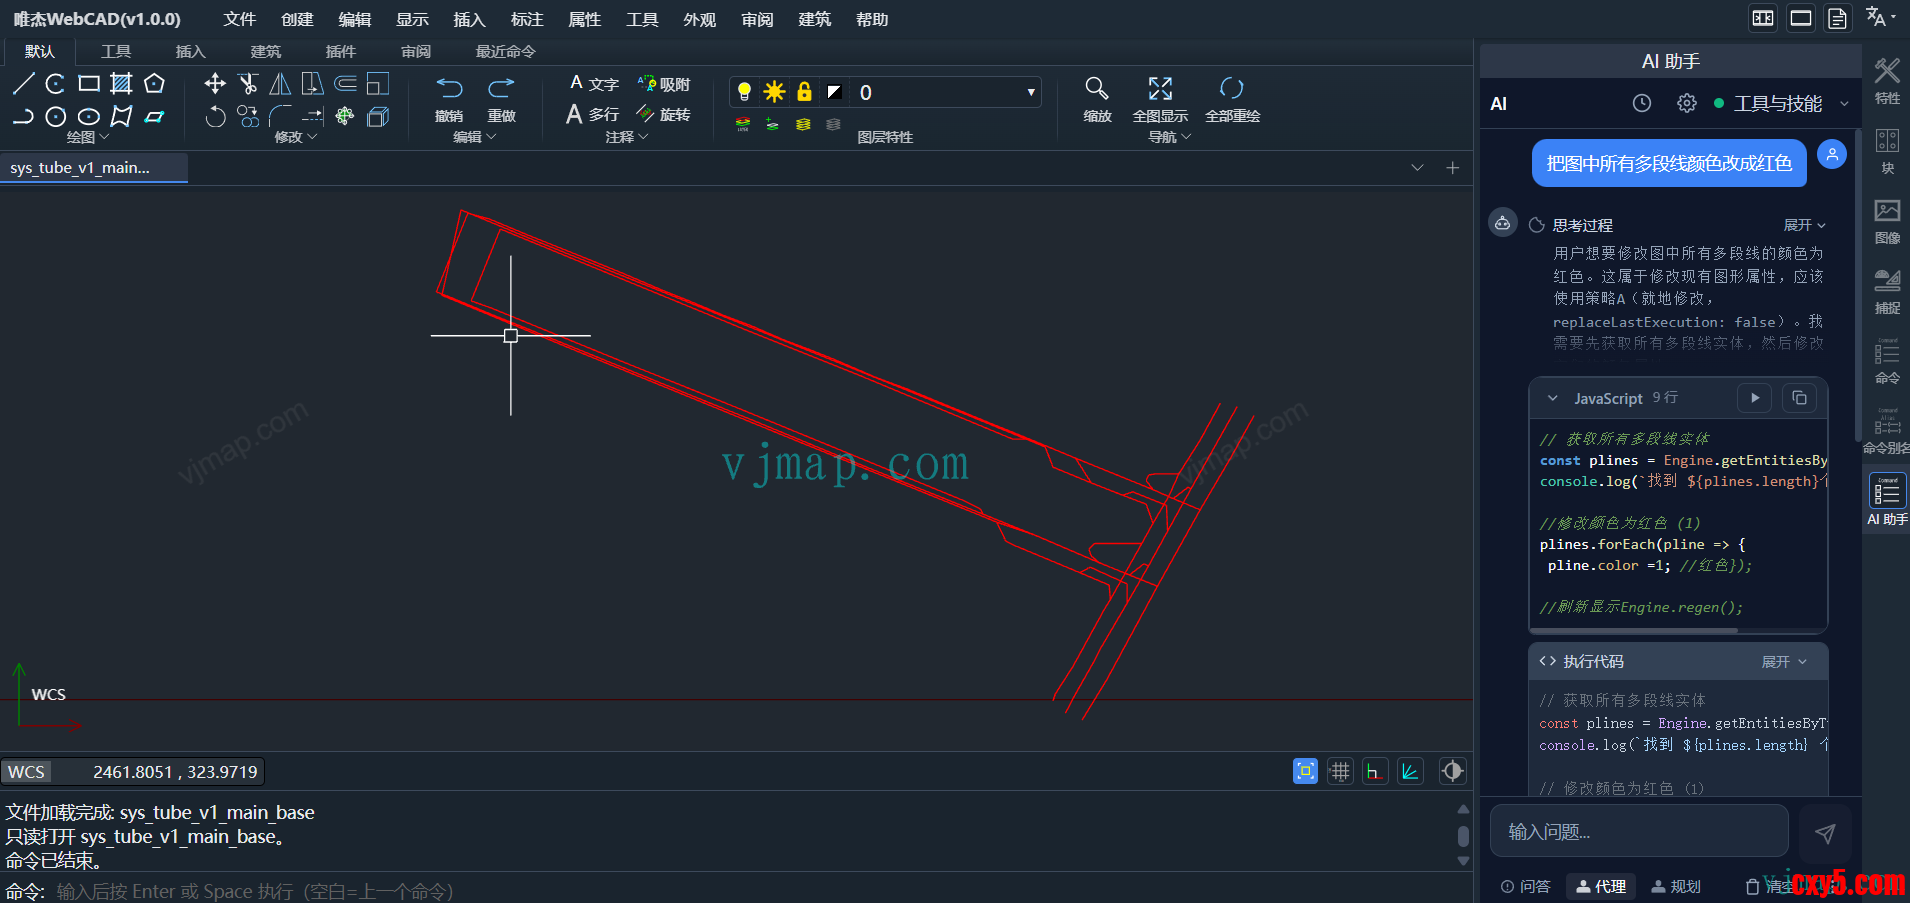Image resolution: width=1910 pixels, height=903 pixels.
Task: Send the AI message
Action: point(1825,833)
